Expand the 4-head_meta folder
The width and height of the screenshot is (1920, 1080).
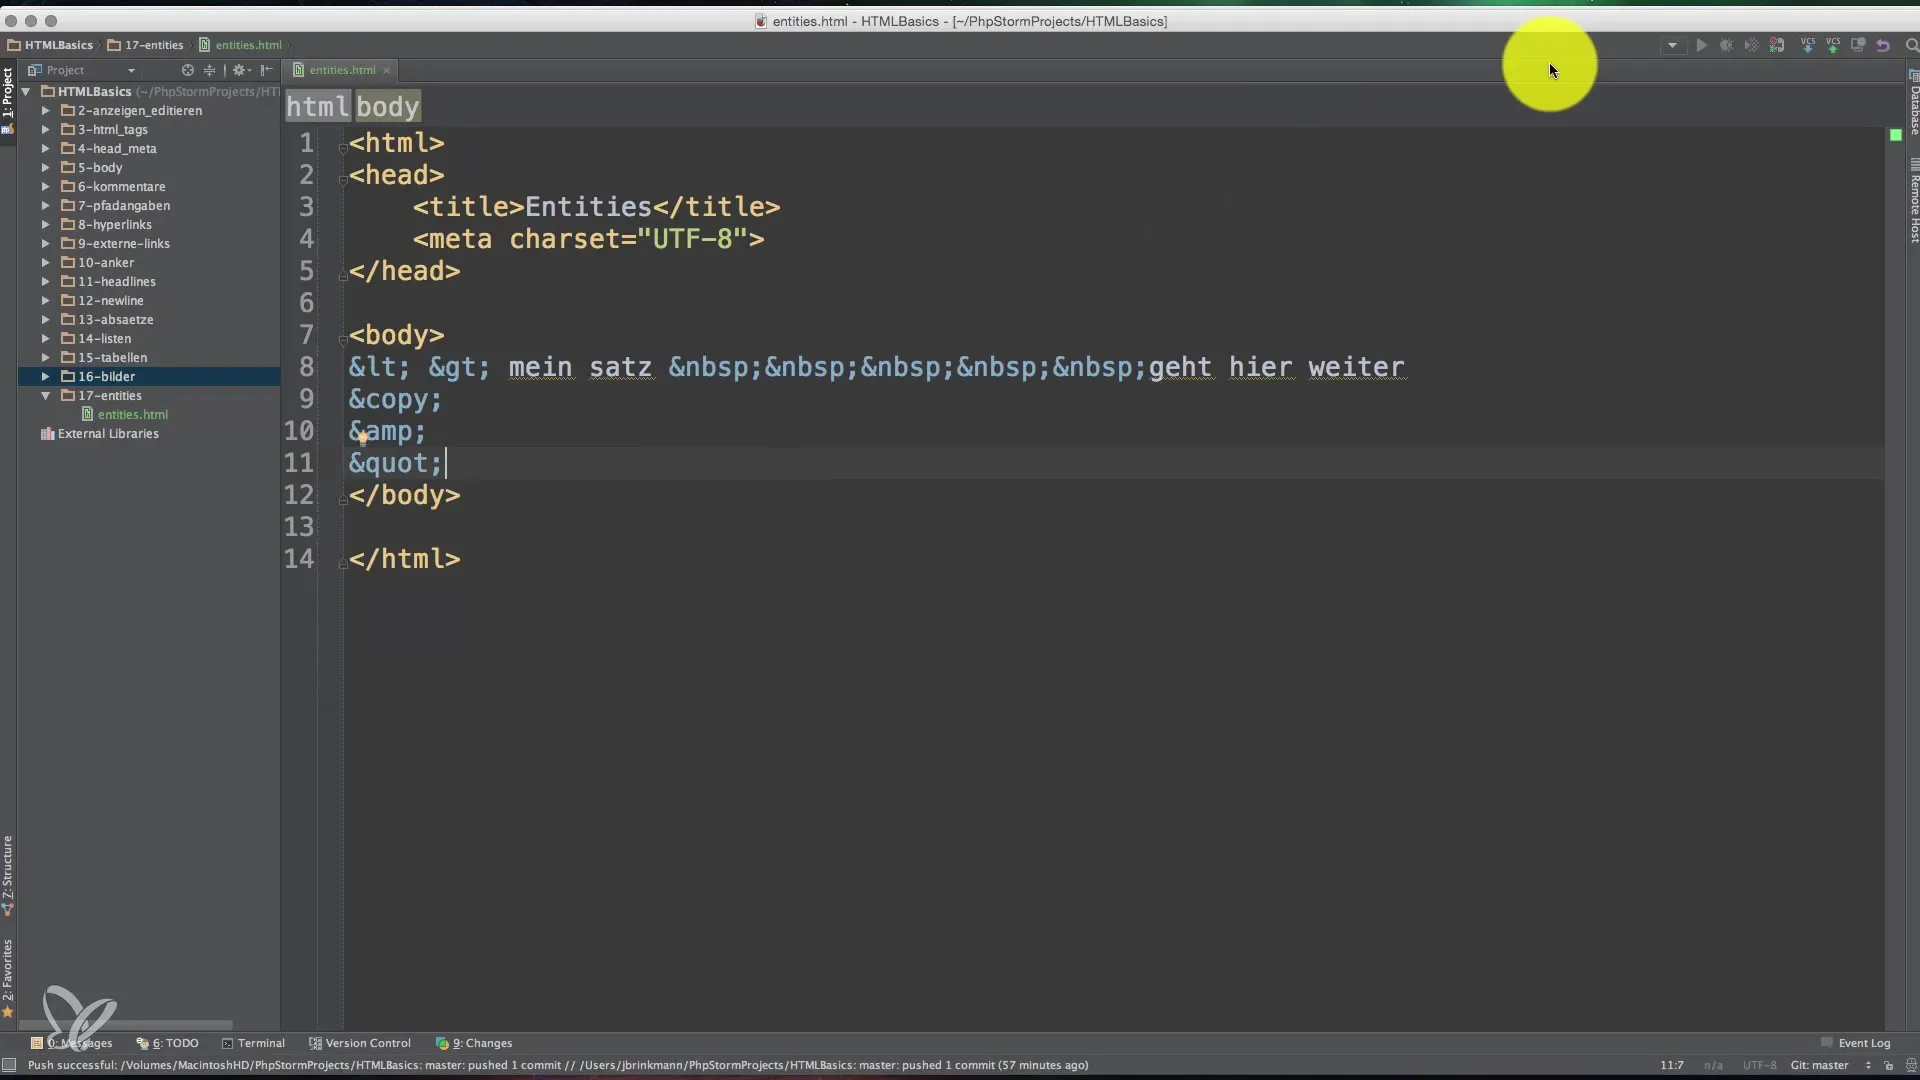click(45, 149)
